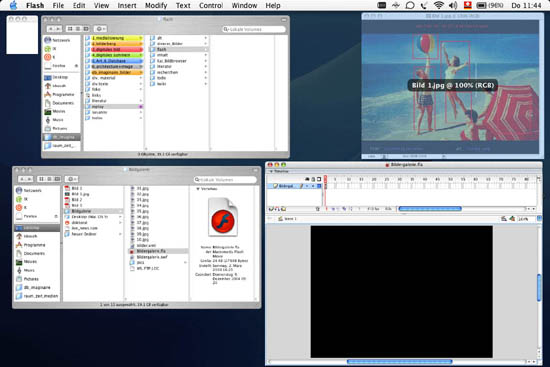This screenshot has height=367, width=550.
Task: Open the blue-labeled Art & Database folder
Action: coord(114,61)
